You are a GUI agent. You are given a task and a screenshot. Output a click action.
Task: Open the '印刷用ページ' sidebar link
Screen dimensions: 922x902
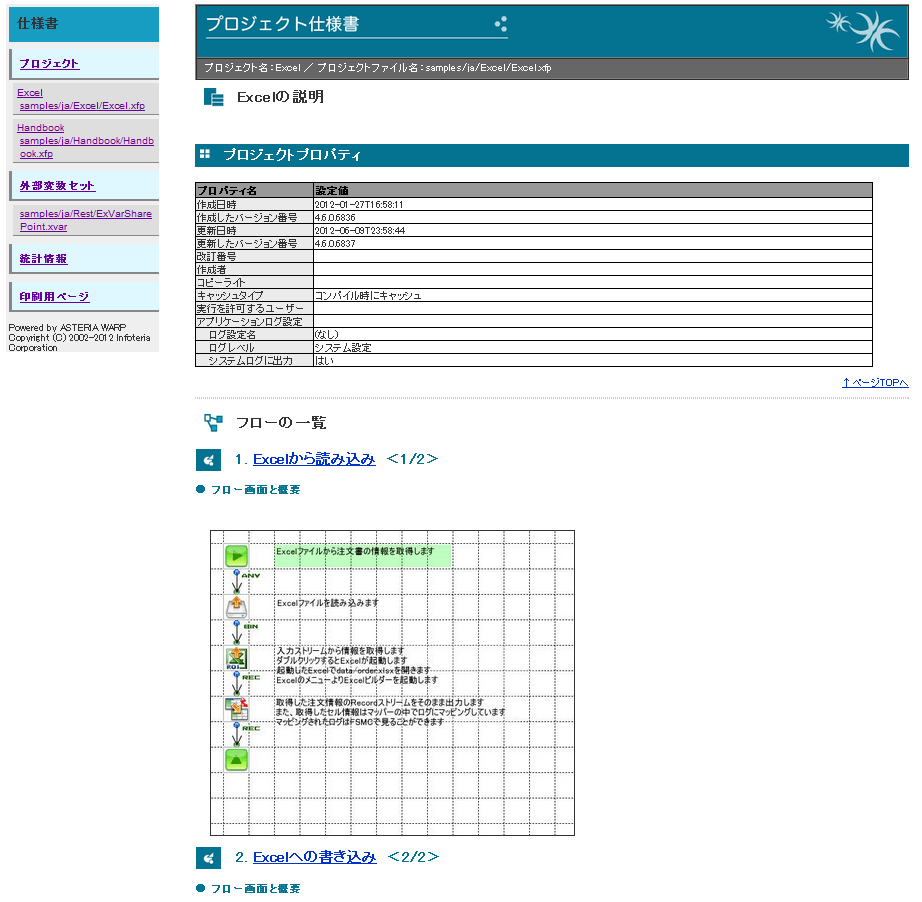[54, 297]
